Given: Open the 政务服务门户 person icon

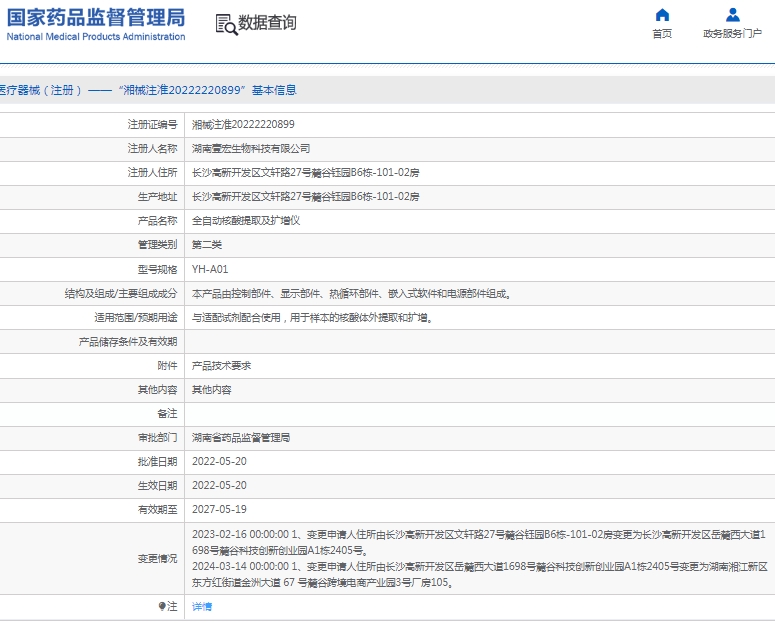Looking at the screenshot, I should click(732, 15).
